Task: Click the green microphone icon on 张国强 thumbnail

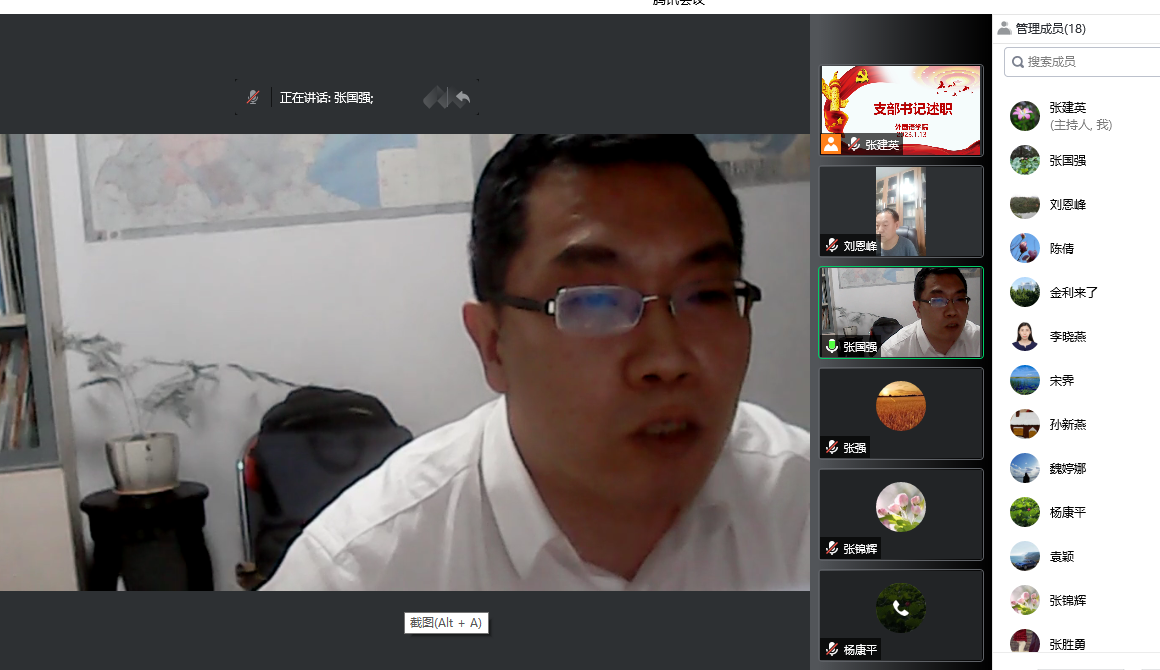Action: [832, 347]
